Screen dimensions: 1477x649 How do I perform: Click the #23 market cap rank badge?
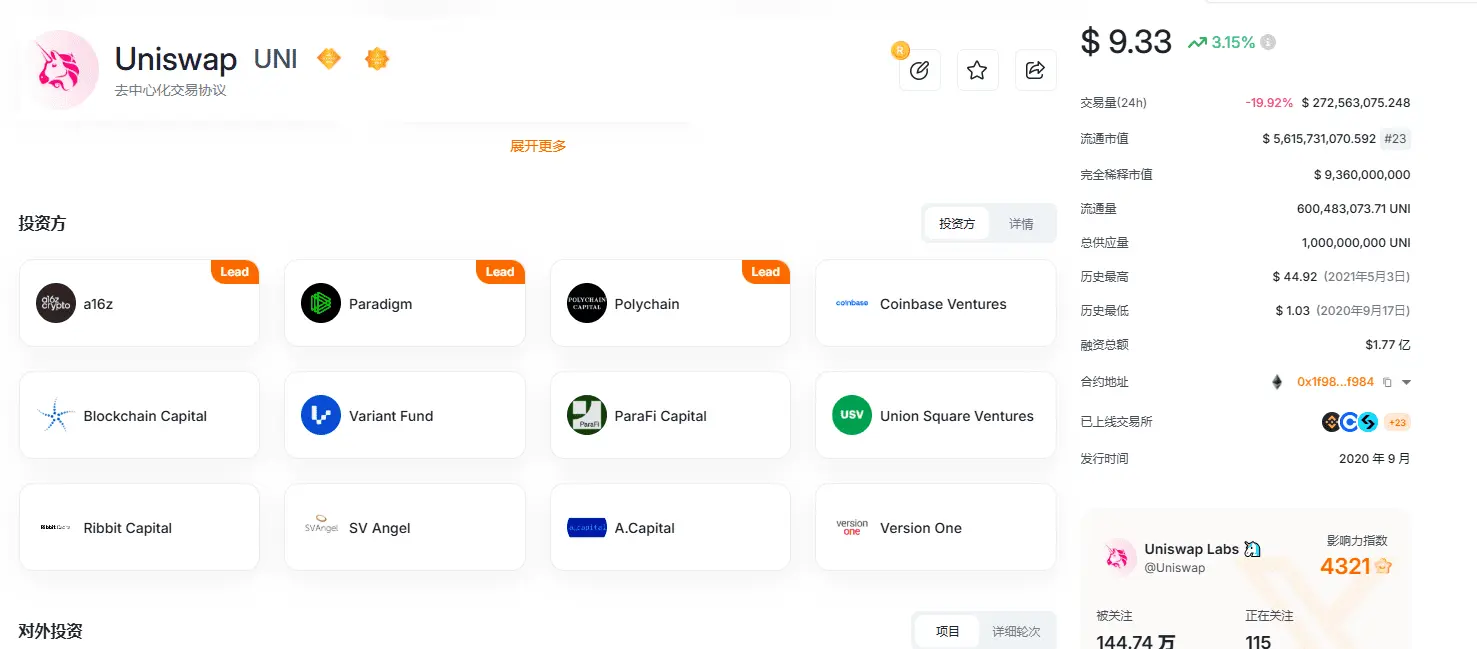point(1395,139)
